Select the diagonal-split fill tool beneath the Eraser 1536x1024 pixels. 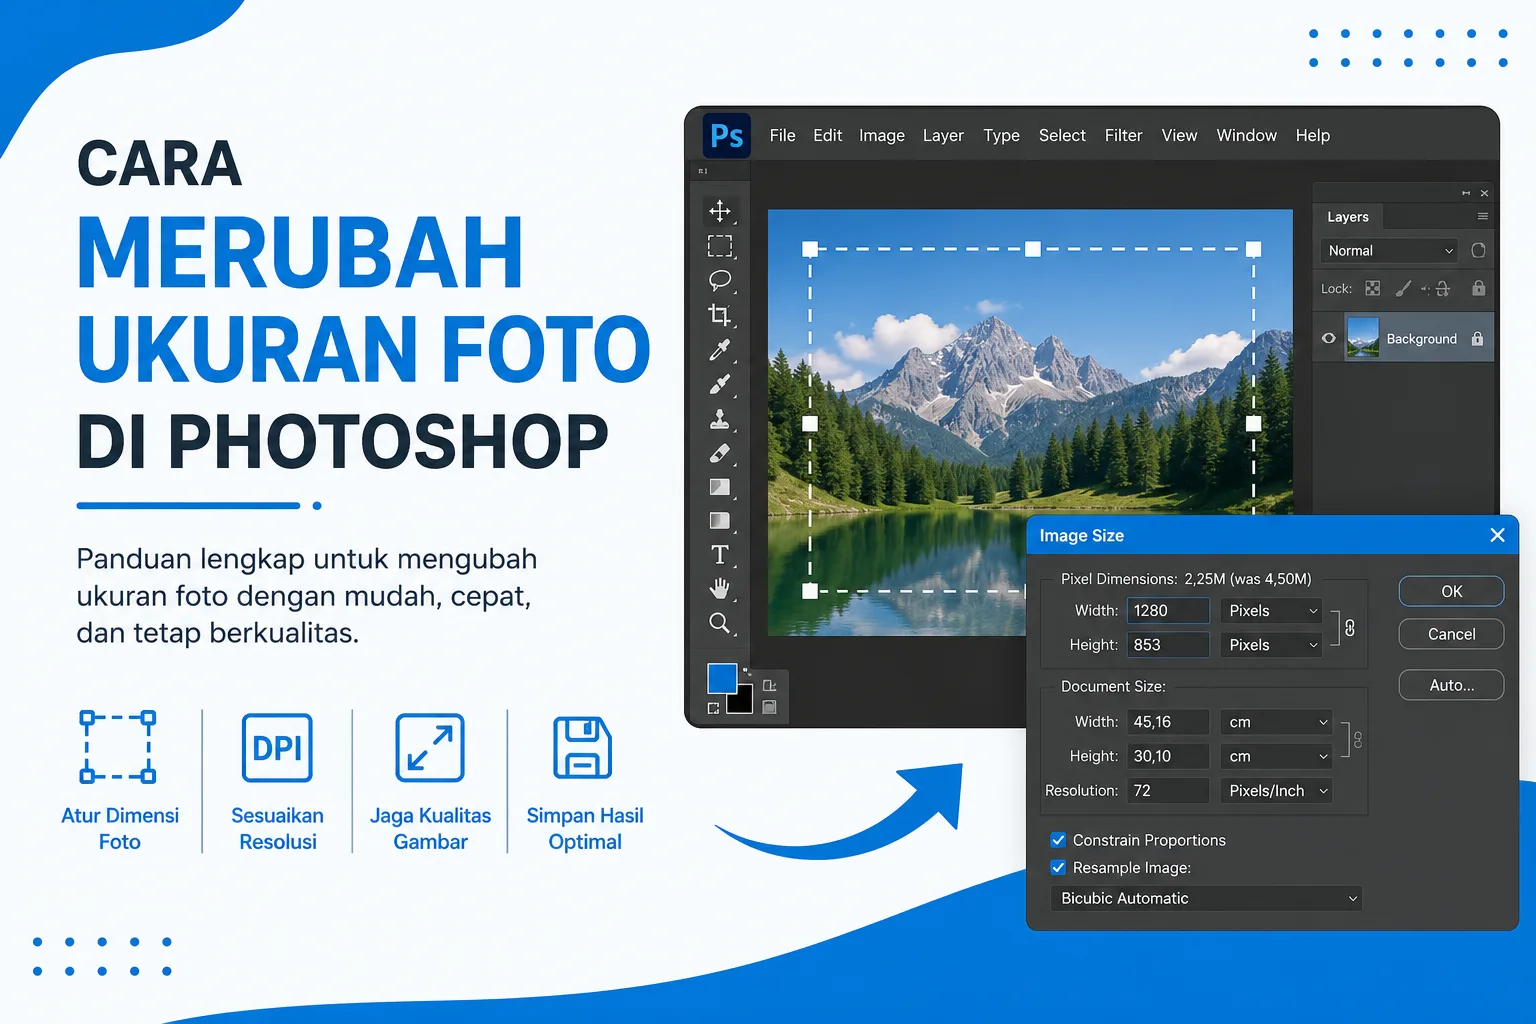[720, 487]
